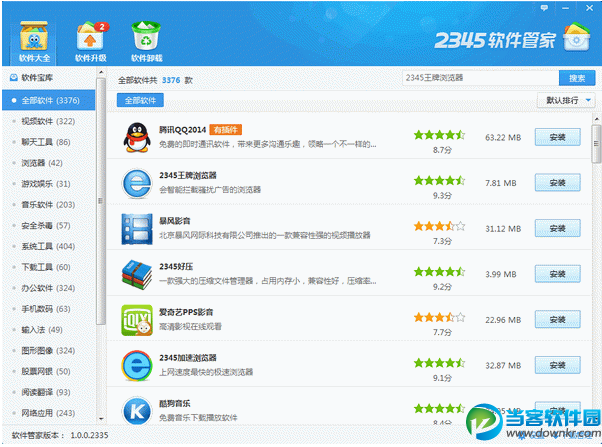The height and width of the screenshot is (447, 602).
Task: Select 网络应用 (243) category
Action: (48, 413)
